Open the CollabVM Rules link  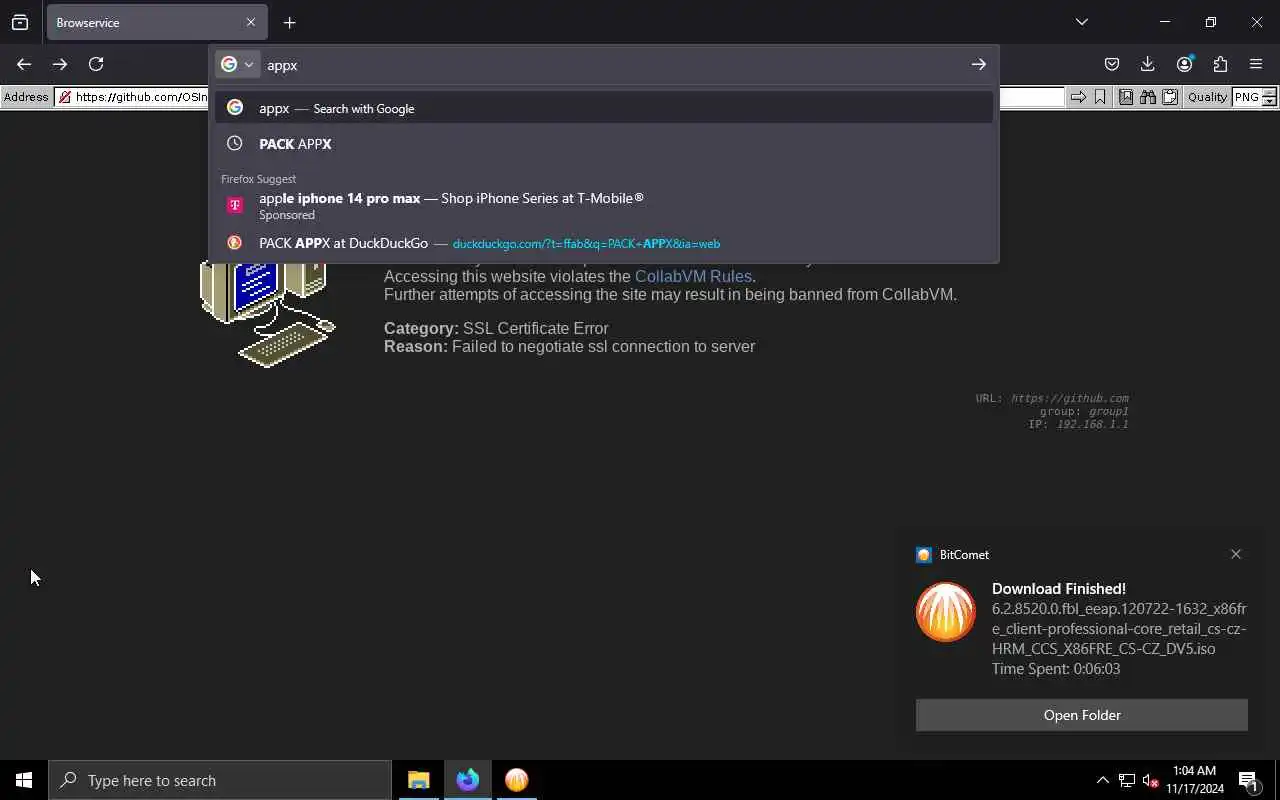[693, 276]
